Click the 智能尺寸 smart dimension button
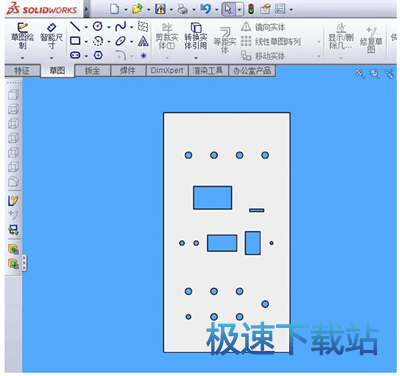 pyautogui.click(x=51, y=36)
